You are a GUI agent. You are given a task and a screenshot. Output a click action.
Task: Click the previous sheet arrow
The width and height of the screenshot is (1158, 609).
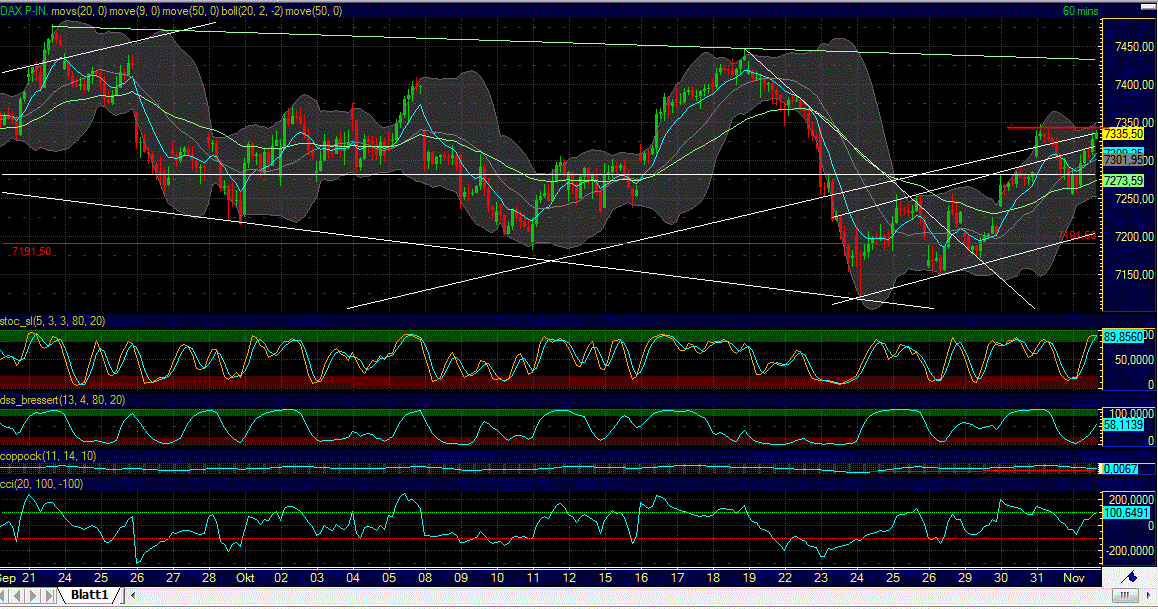pos(17,594)
